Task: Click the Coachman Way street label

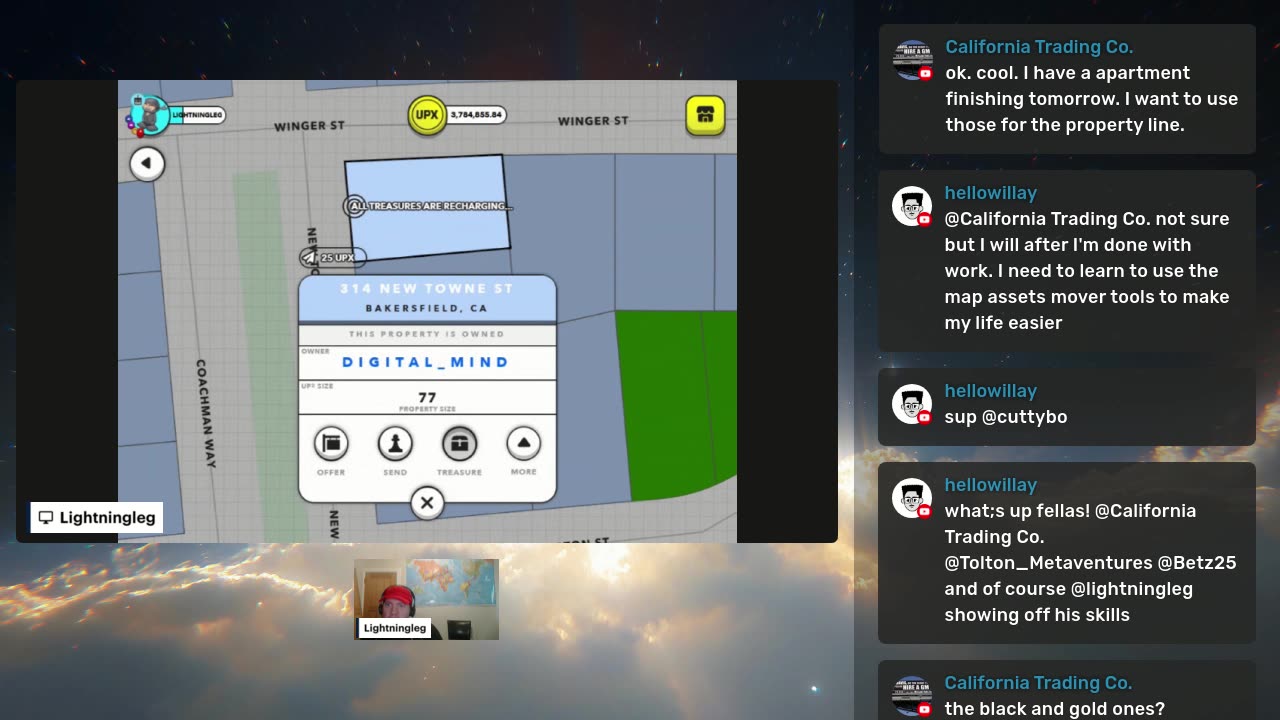Action: click(205, 413)
